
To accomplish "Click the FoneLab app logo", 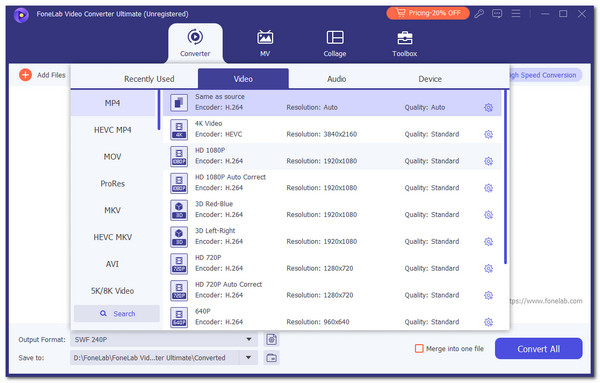I will pos(21,15).
